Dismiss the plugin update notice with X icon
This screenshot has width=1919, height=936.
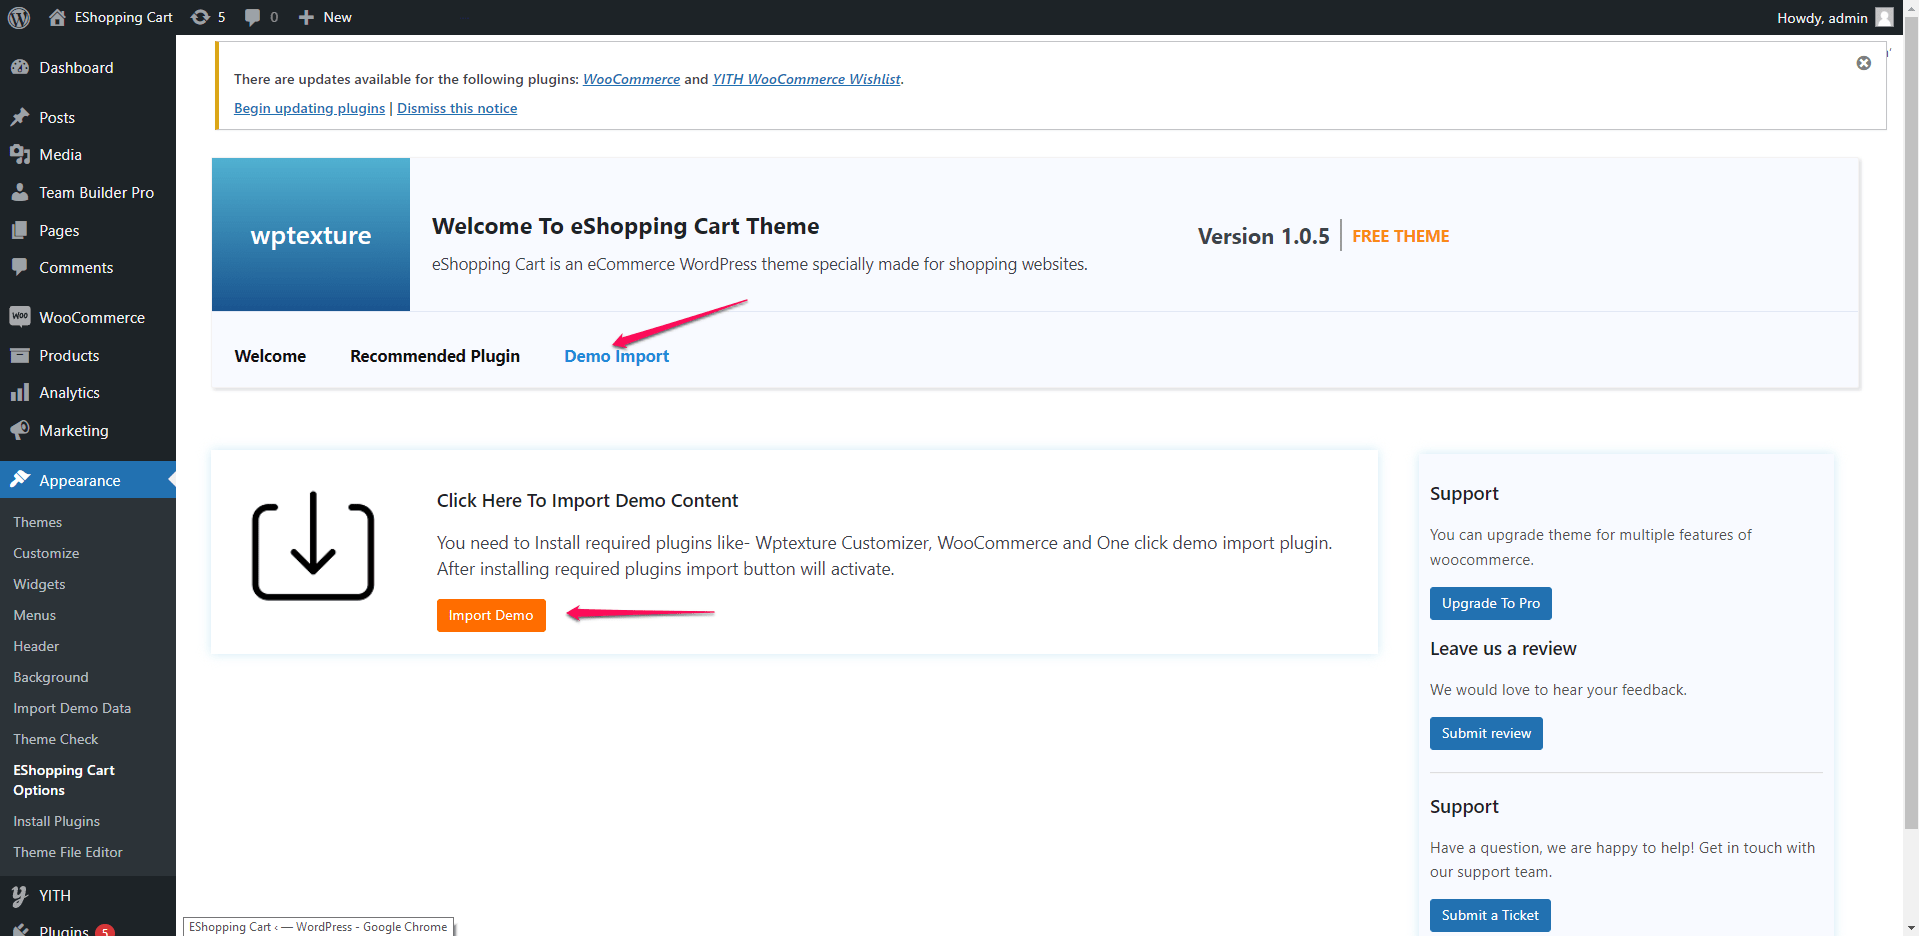[1864, 63]
